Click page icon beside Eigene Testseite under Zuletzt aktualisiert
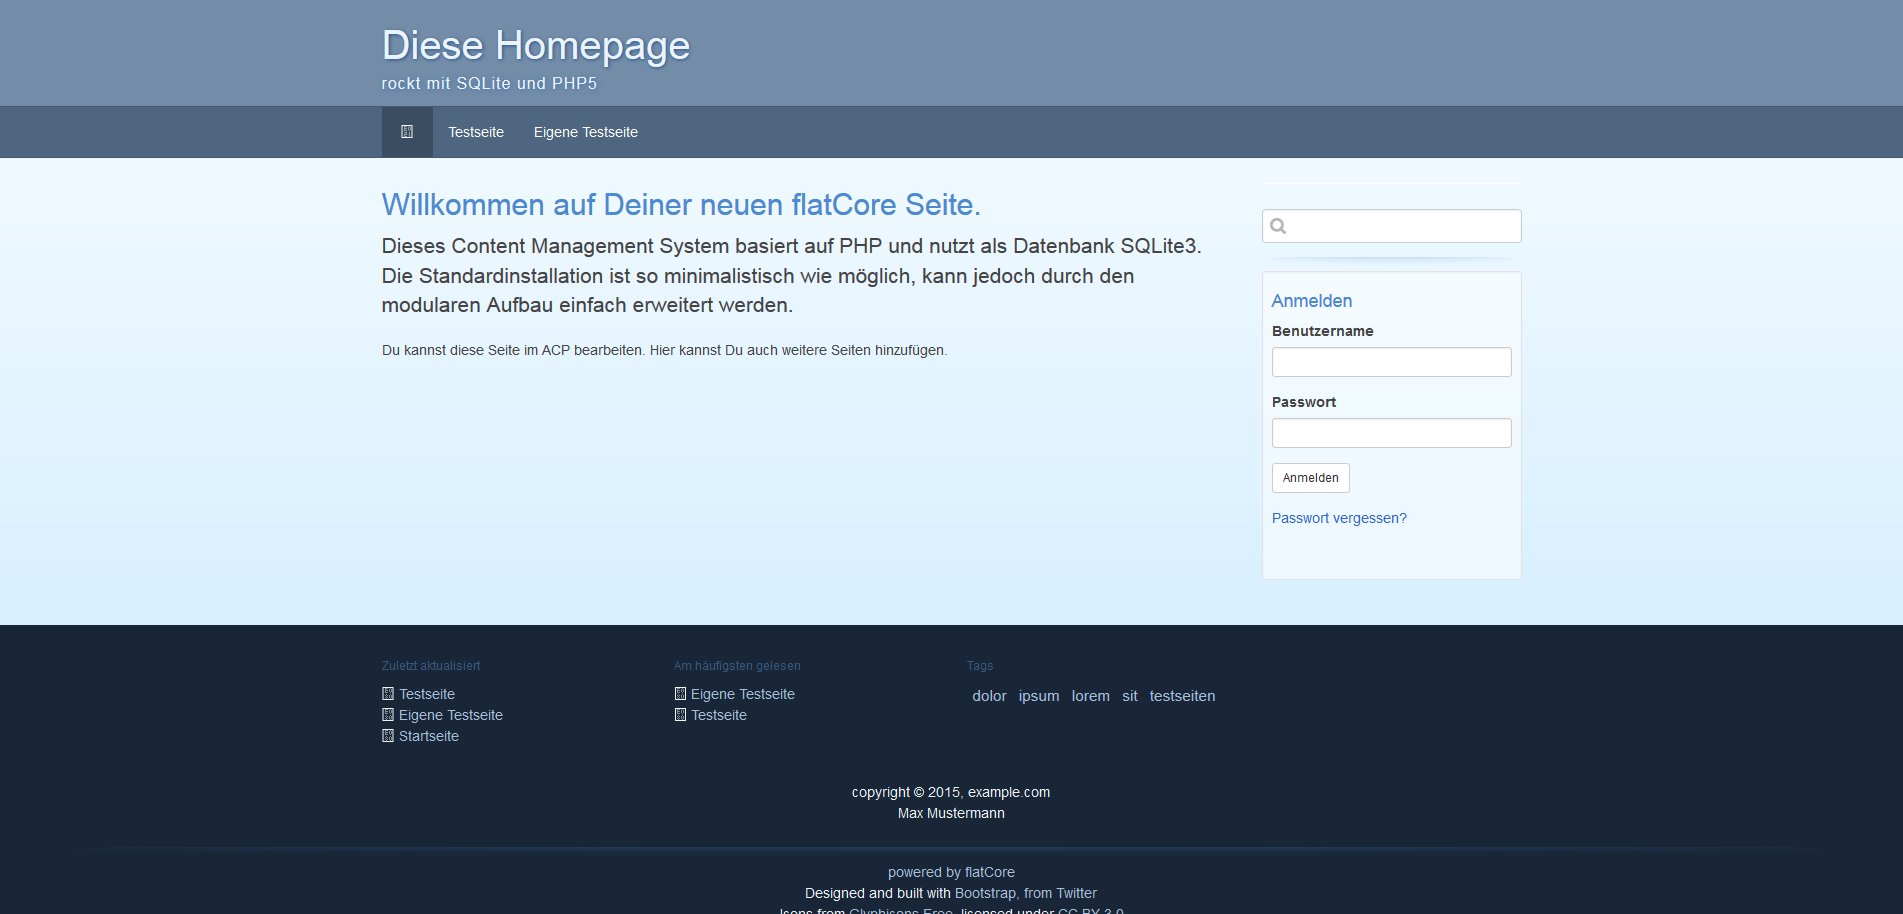The image size is (1903, 914). (388, 715)
